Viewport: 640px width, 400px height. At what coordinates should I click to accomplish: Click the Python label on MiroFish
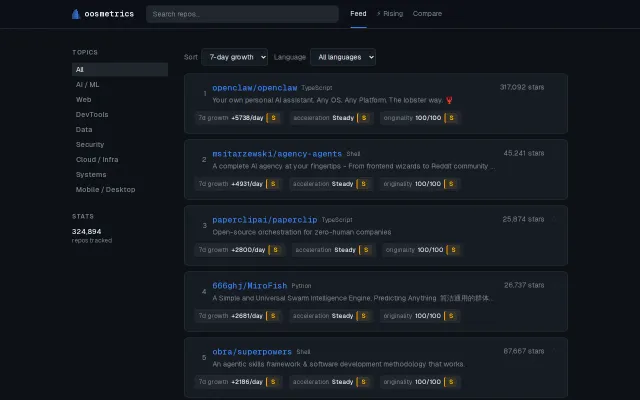(x=301, y=286)
